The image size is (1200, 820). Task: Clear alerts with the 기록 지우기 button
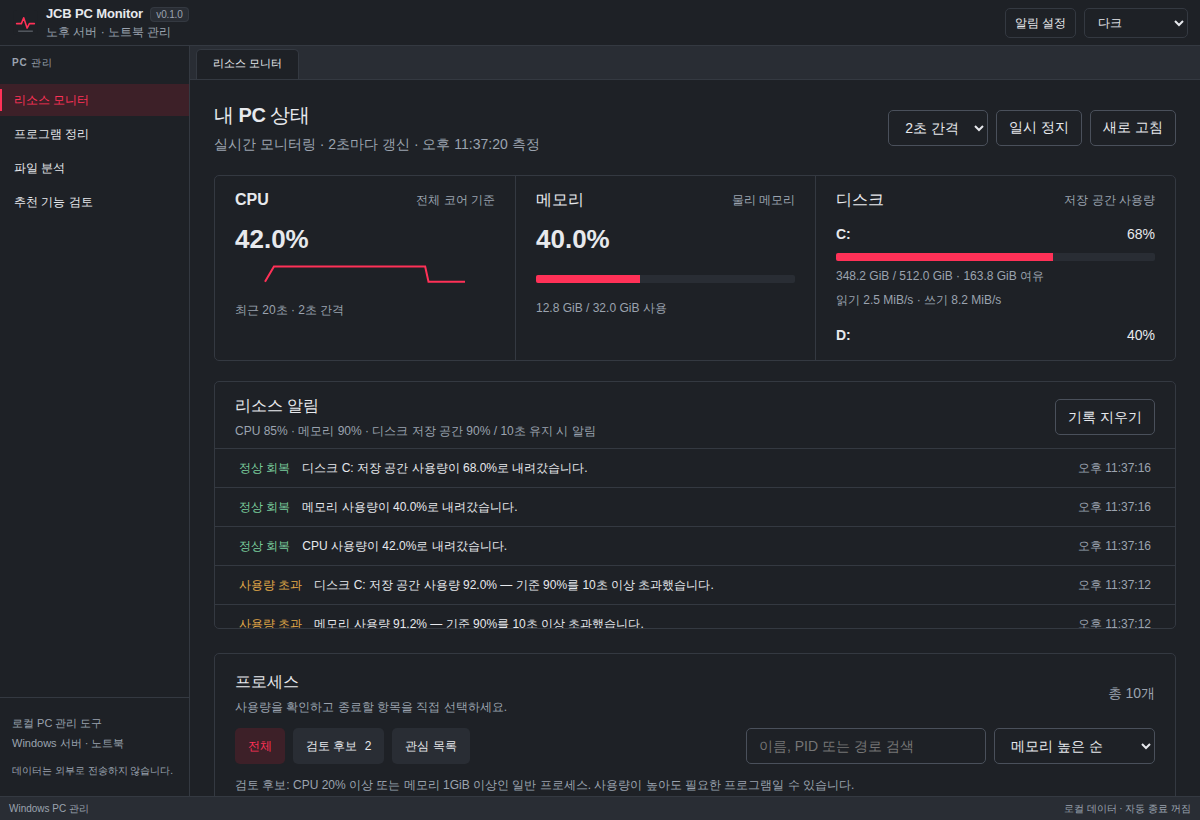1105,417
